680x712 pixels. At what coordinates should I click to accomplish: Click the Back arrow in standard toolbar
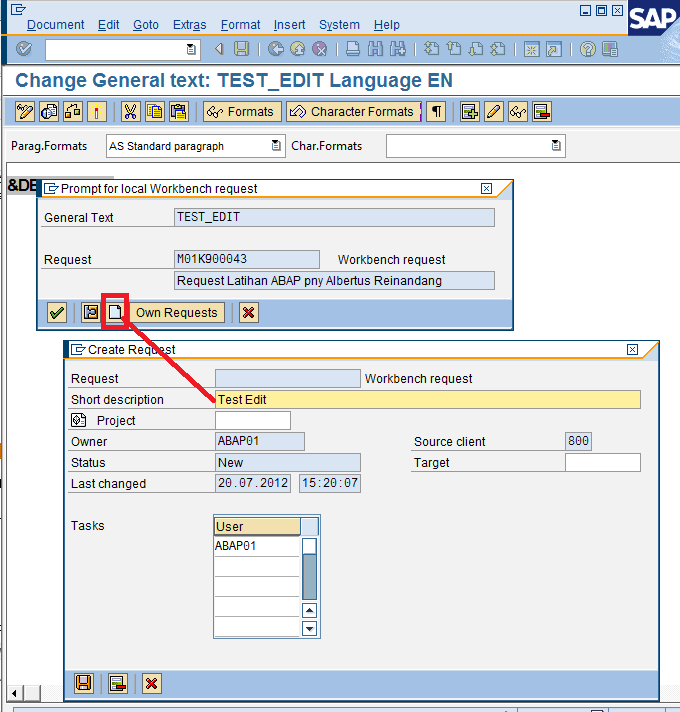tap(219, 49)
